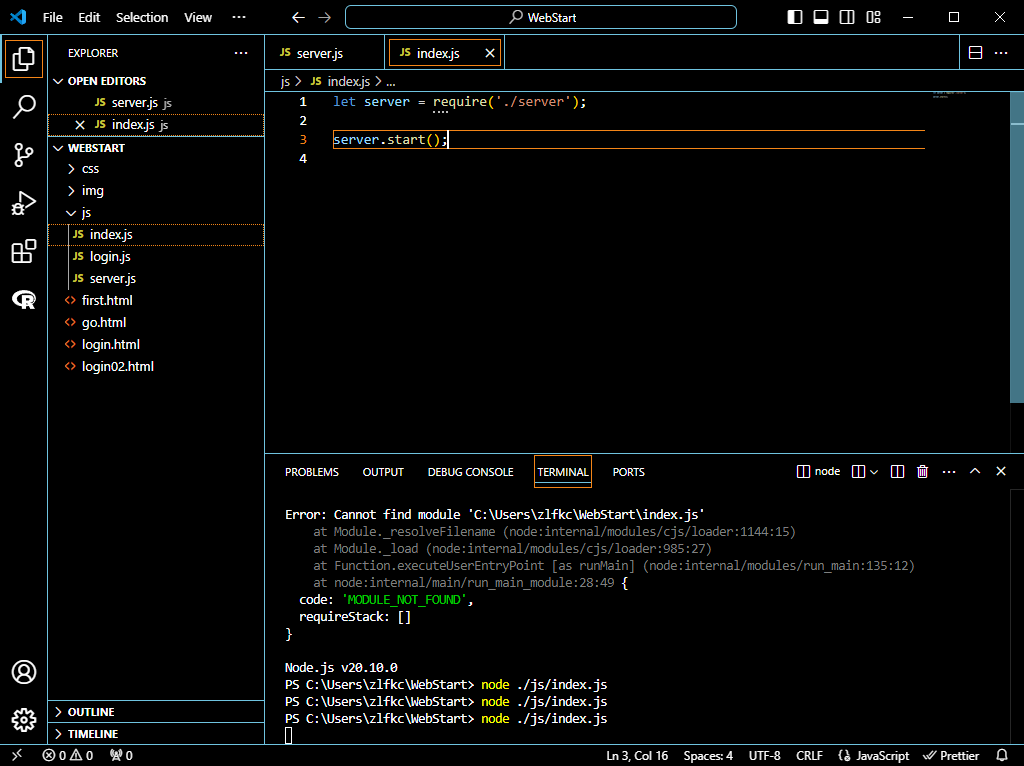Open notifications bell
The width and height of the screenshot is (1024, 766).
[x=1002, y=756]
